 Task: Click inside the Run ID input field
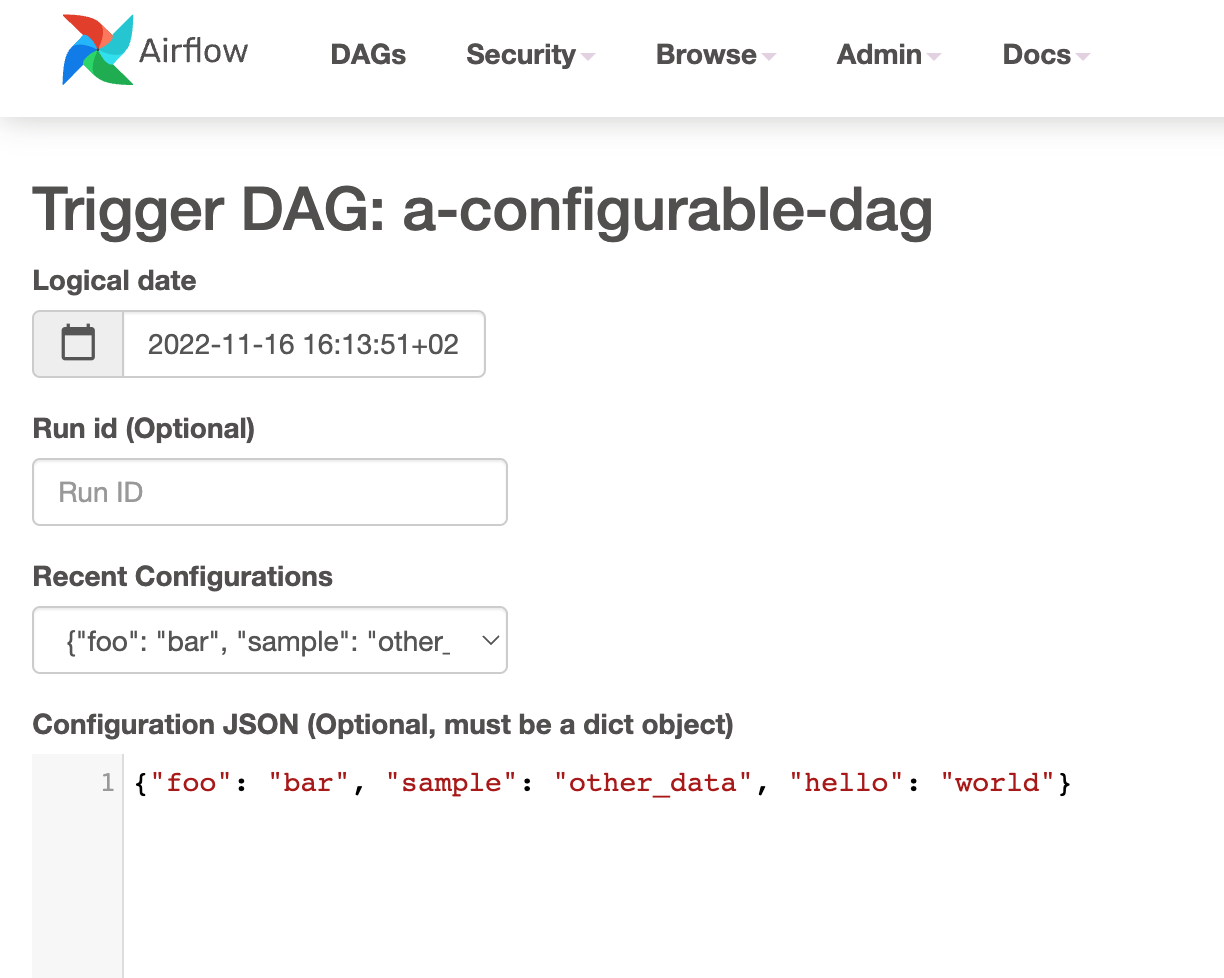click(270, 492)
